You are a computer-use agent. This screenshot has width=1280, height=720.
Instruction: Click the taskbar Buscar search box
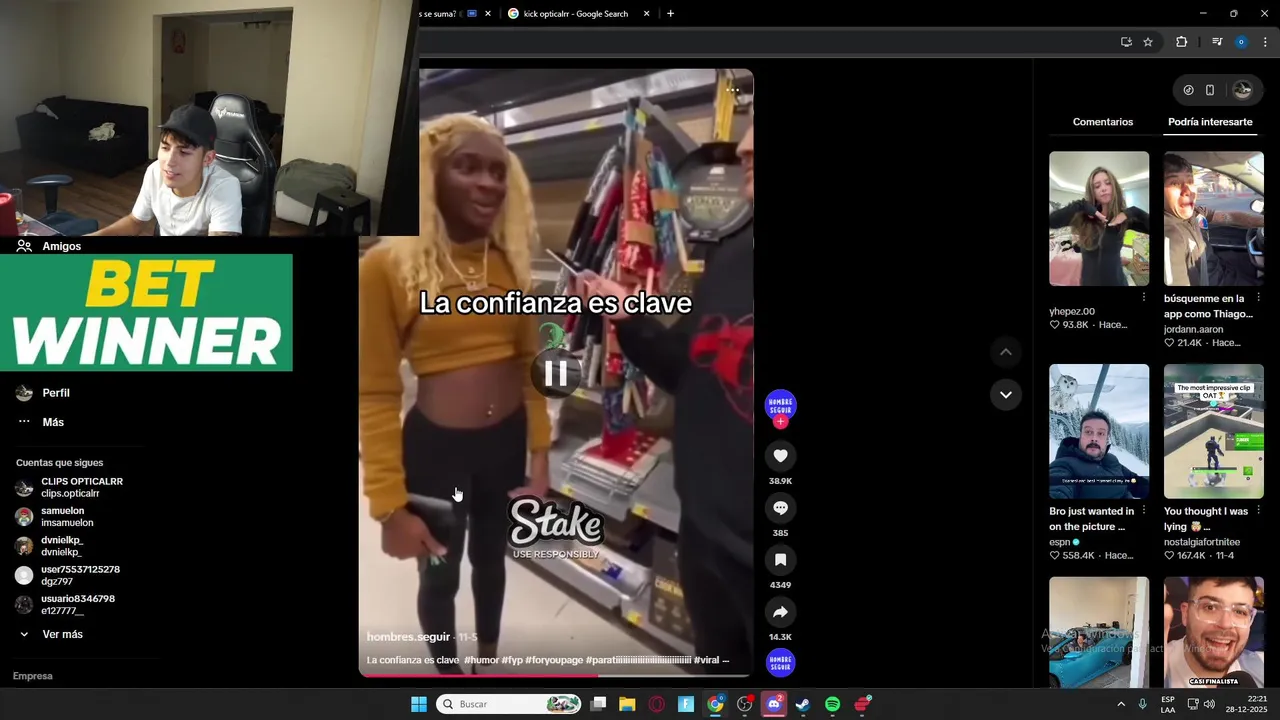tap(510, 704)
